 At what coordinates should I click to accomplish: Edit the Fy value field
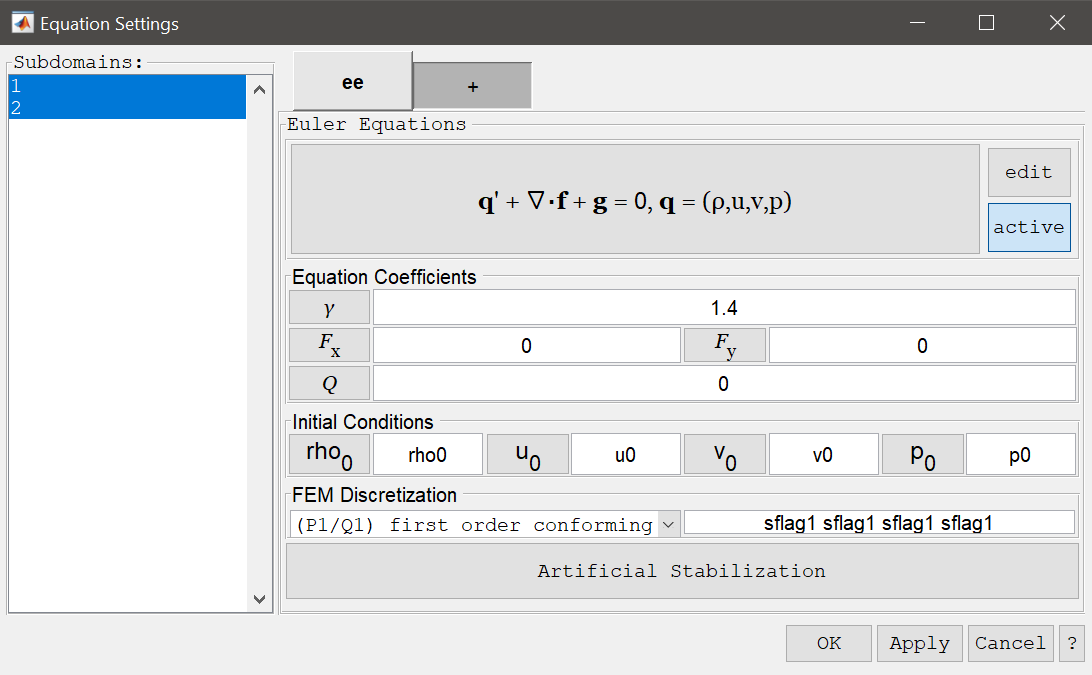922,346
